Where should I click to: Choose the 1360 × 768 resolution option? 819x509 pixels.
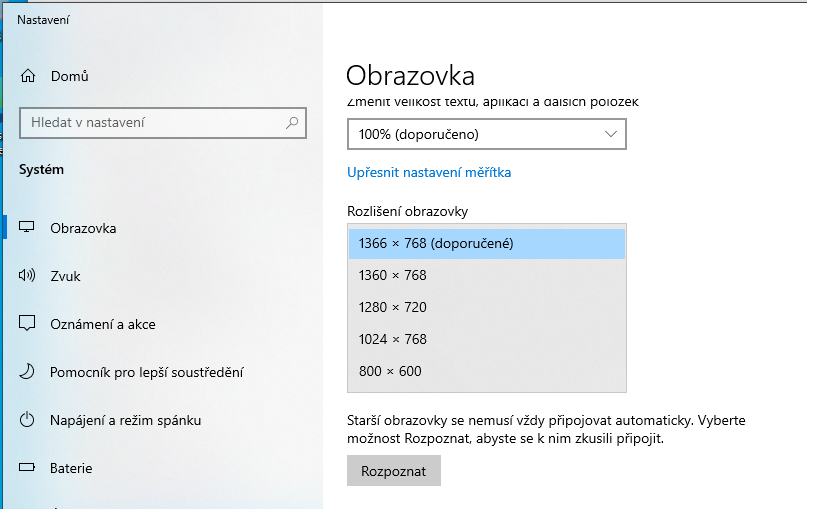coord(486,275)
